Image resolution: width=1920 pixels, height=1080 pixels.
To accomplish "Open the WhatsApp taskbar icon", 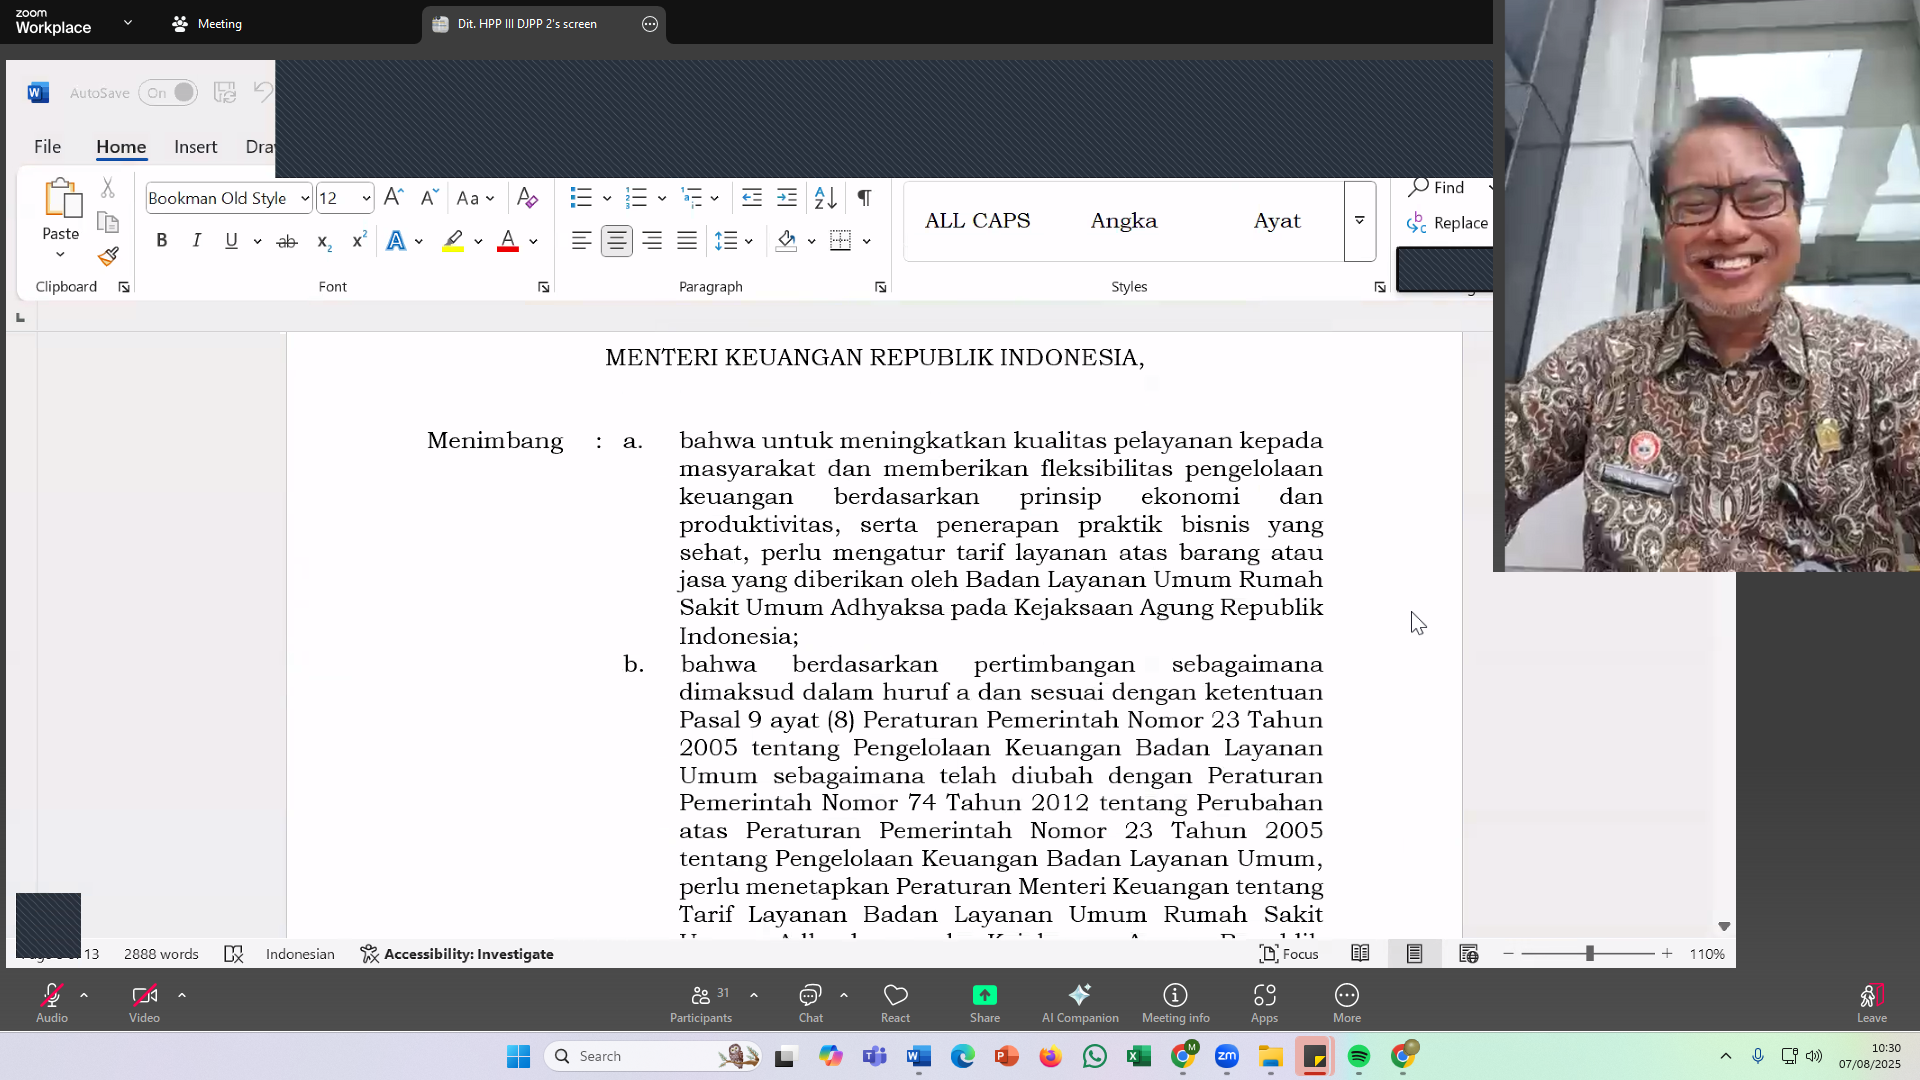I will coord(1095,1056).
